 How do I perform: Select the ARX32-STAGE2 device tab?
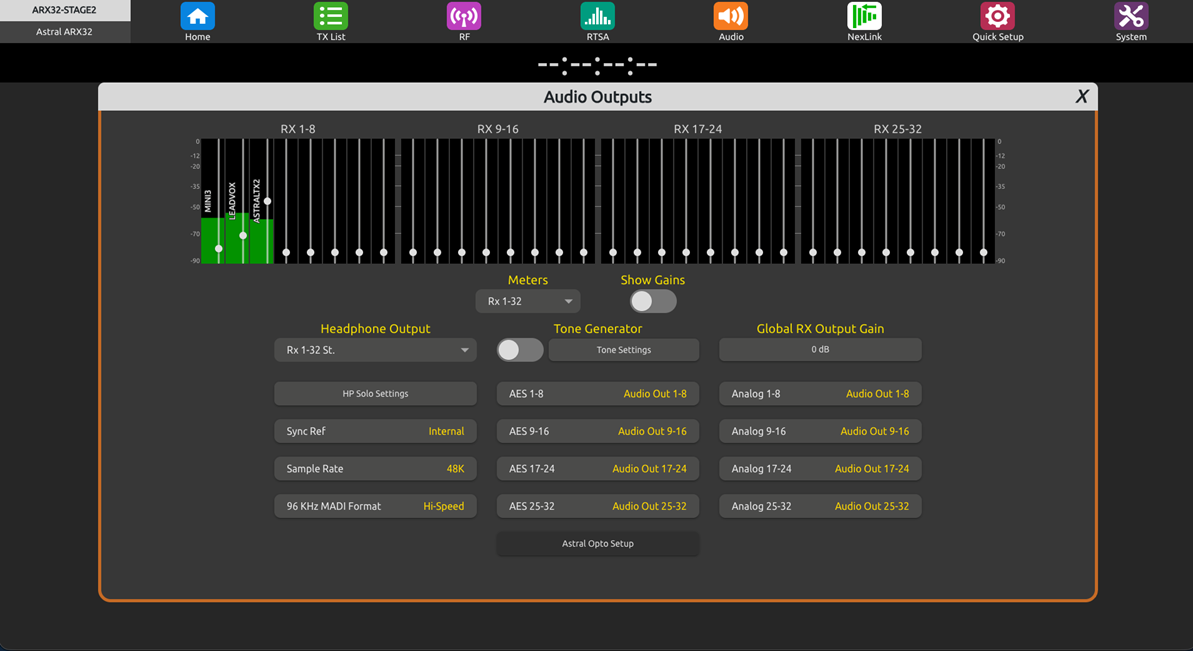click(65, 10)
